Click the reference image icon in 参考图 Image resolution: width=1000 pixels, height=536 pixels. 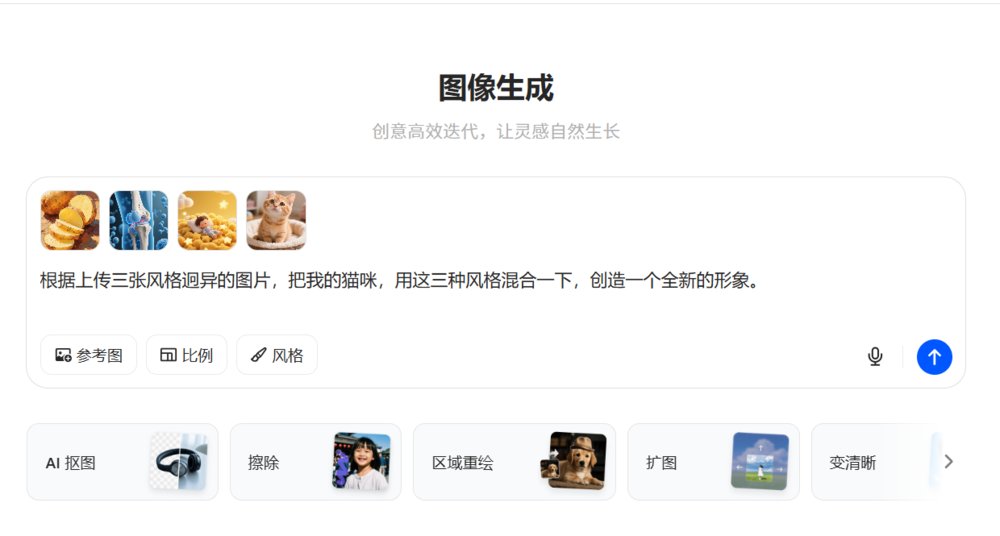[x=62, y=355]
